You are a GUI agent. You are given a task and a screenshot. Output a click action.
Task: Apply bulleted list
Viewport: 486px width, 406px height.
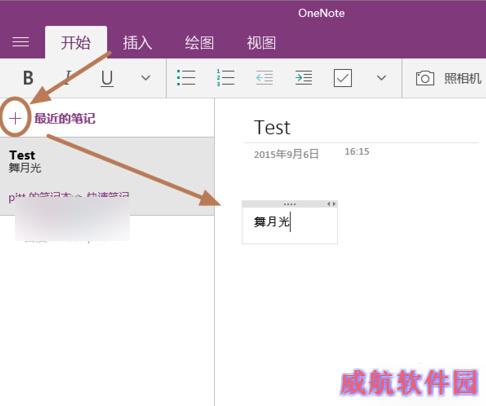[186, 78]
